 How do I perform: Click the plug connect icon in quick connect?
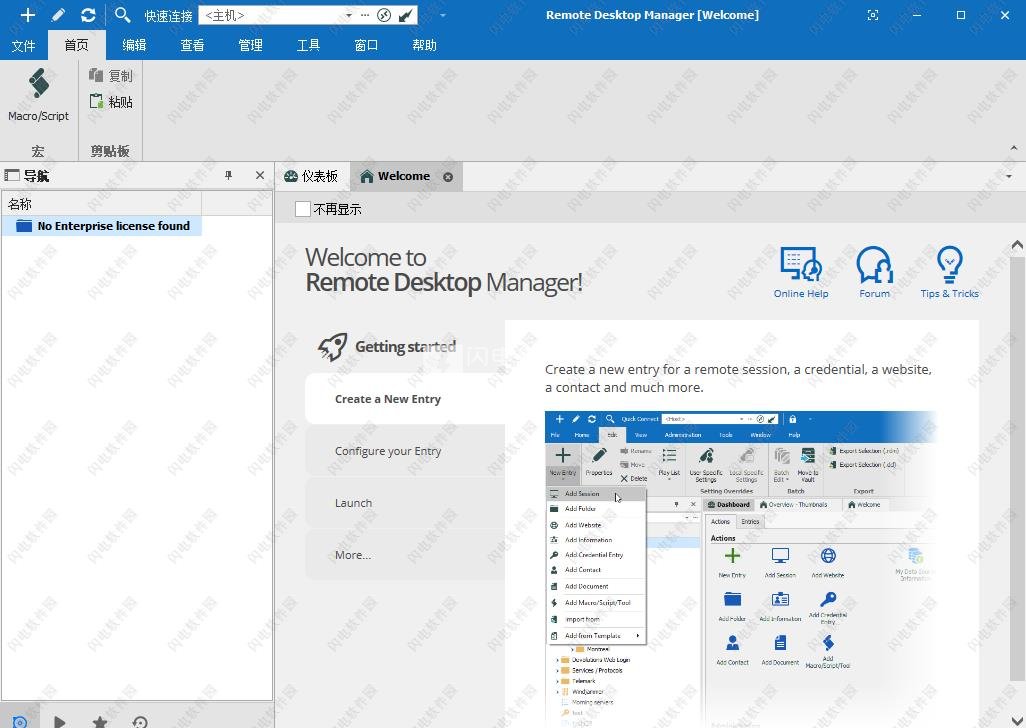tap(406, 15)
